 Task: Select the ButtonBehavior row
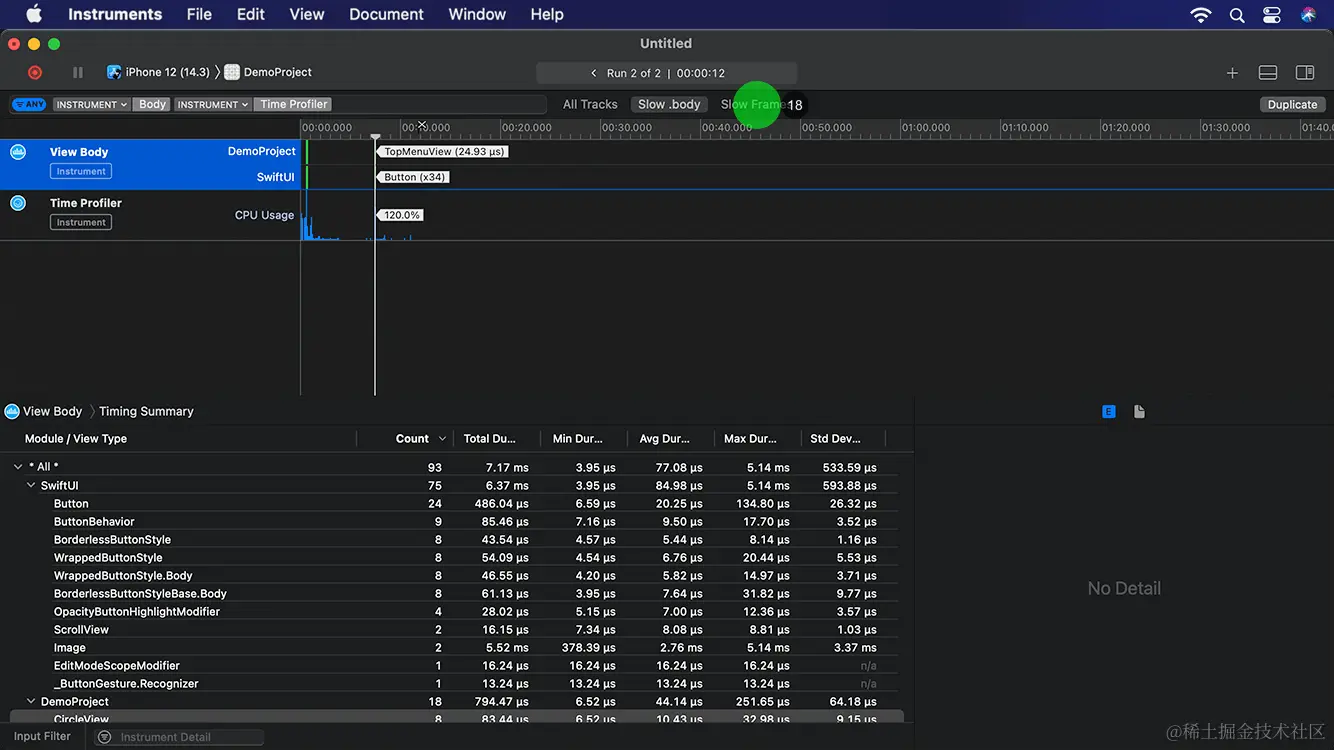(456, 521)
